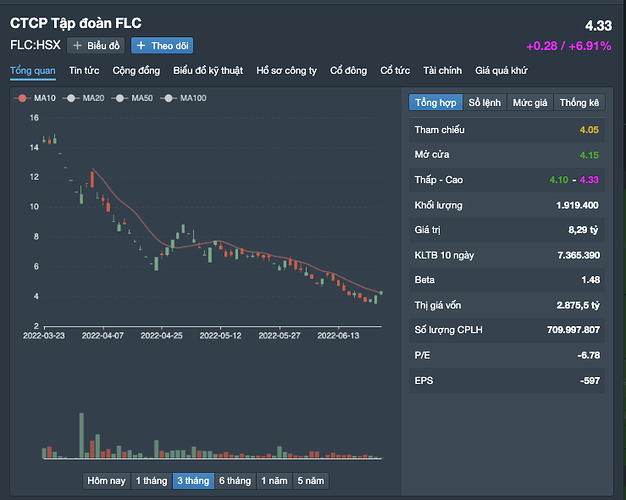Screen dimensions: 626x500
Task: Open the Tin tức tab
Action: (x=83, y=71)
